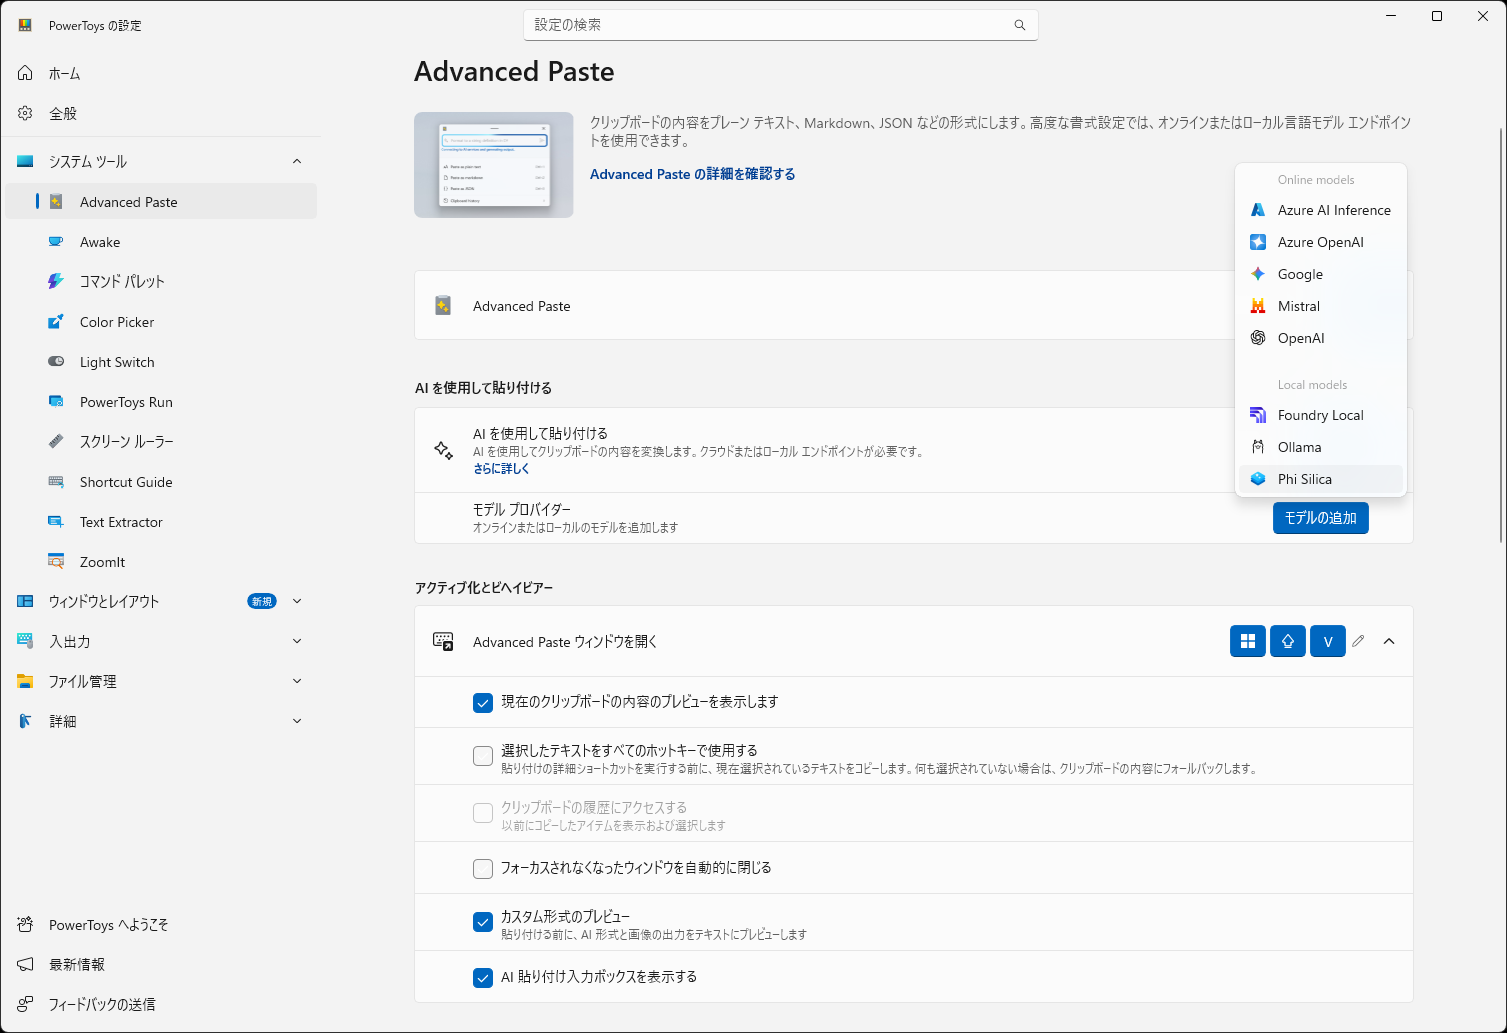Expand the ウィンドウとレイアウト section
This screenshot has width=1507, height=1033.
[297, 601]
